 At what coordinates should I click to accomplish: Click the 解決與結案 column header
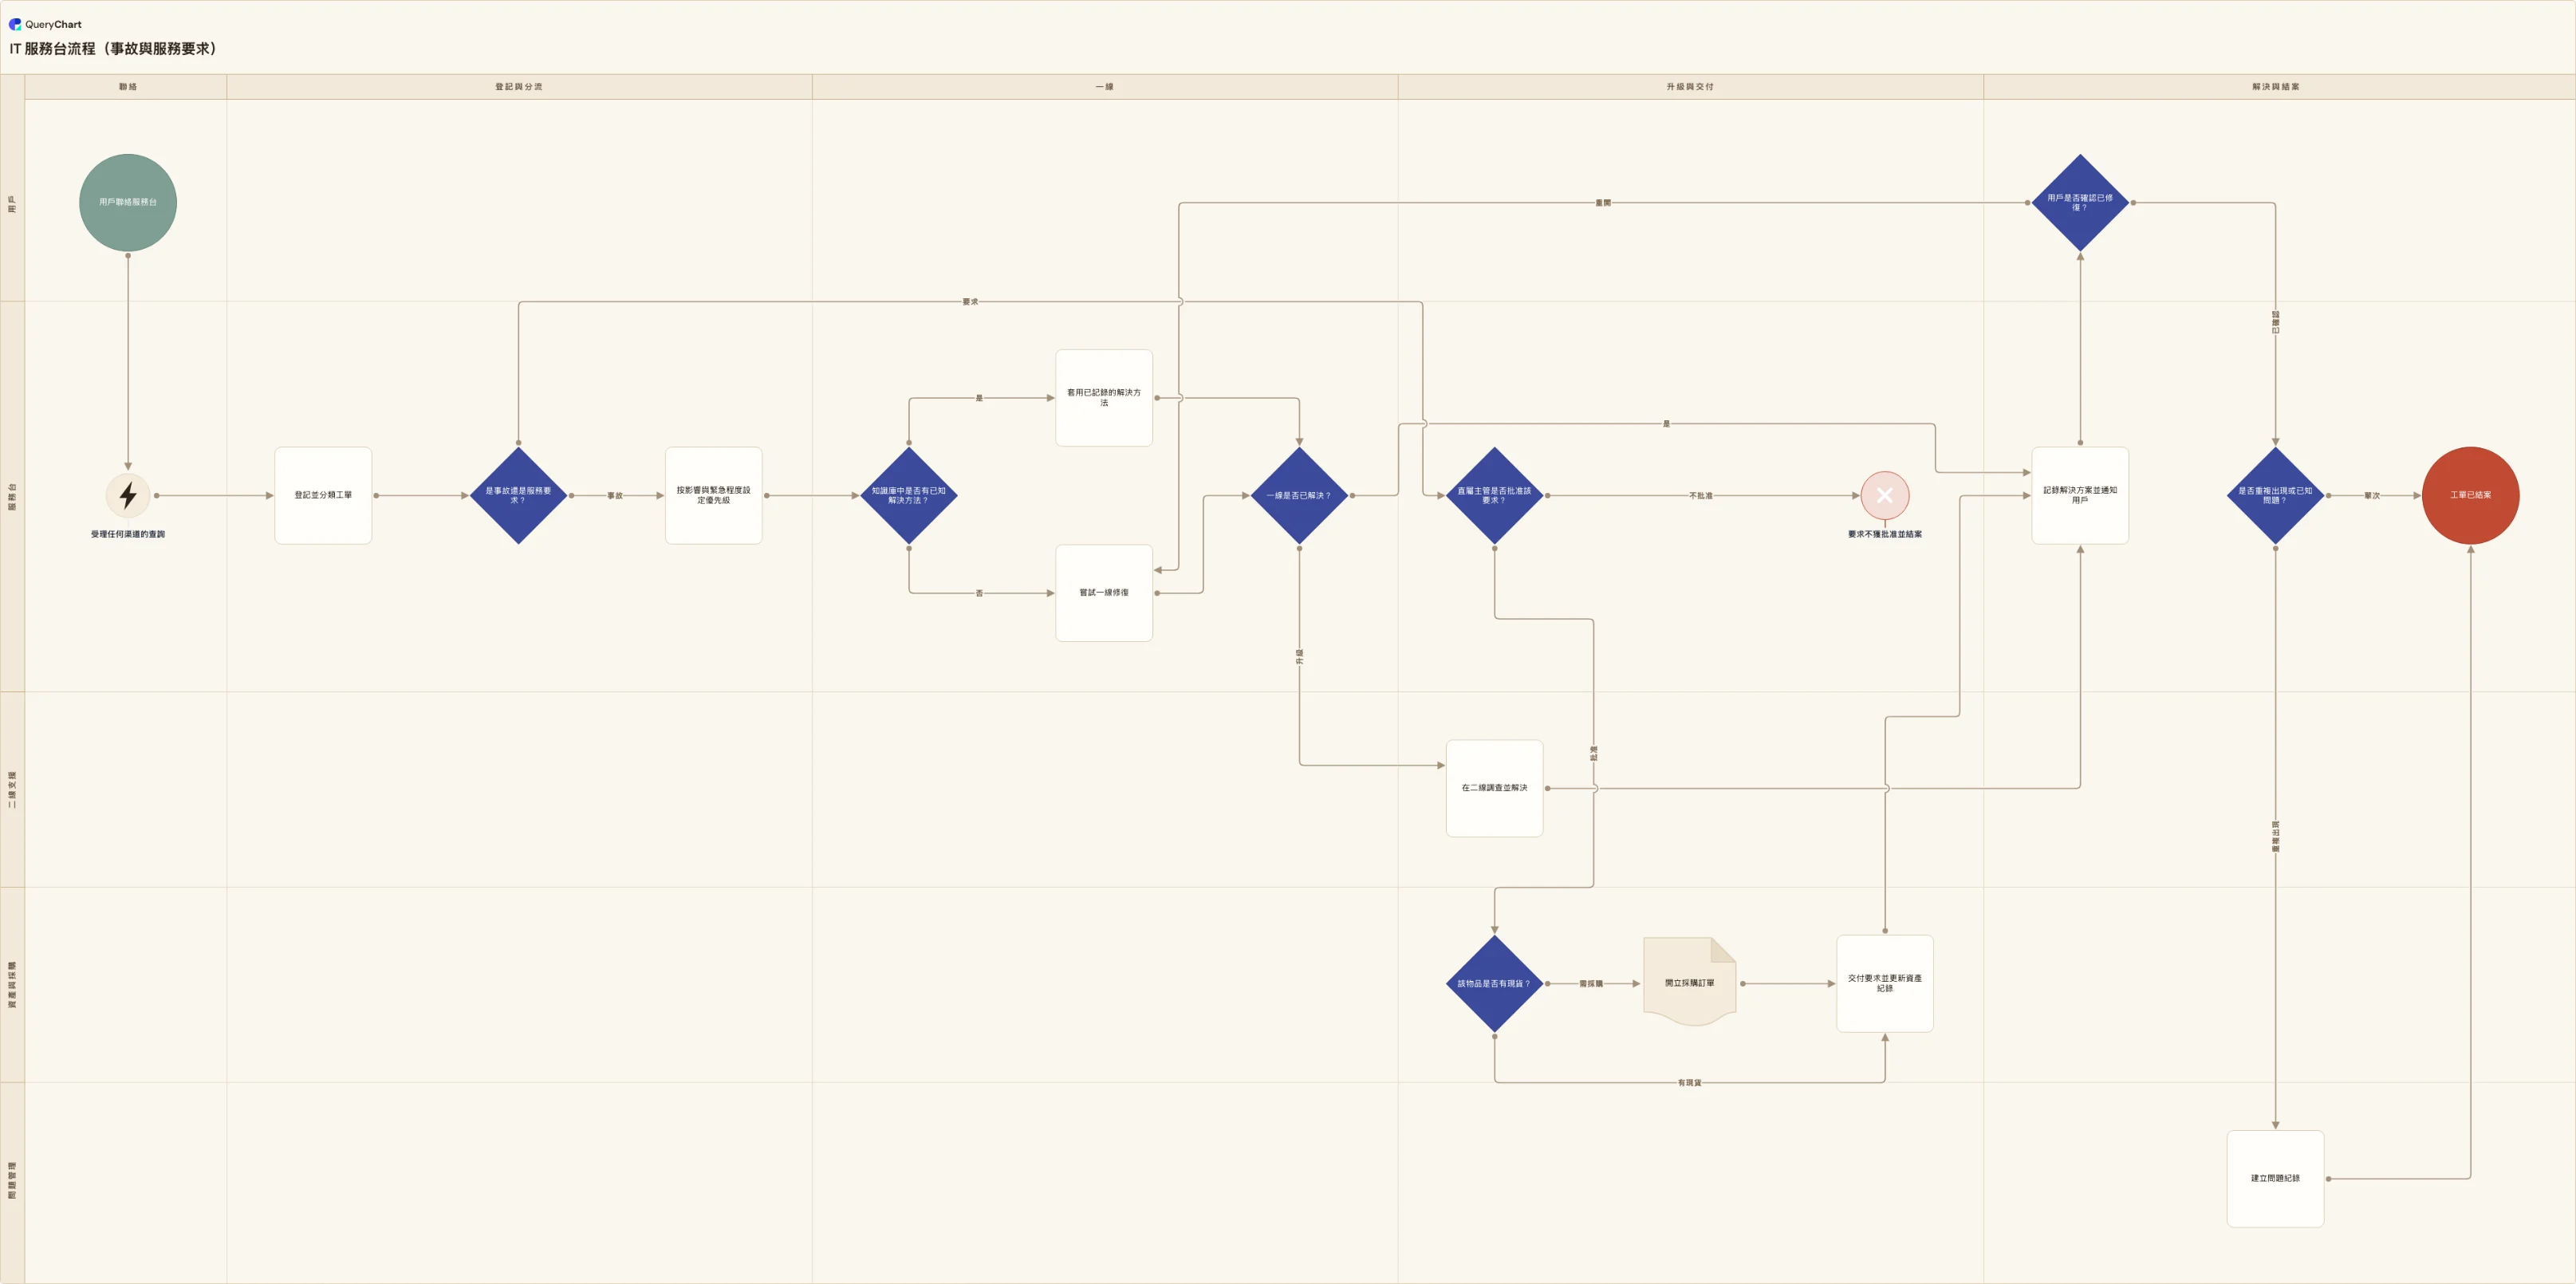[x=2276, y=87]
